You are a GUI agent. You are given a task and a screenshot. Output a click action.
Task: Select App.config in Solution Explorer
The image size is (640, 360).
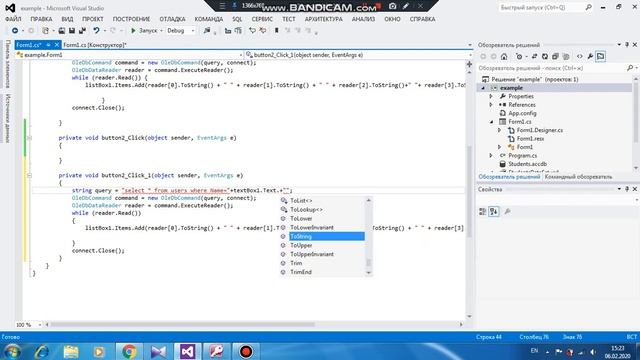click(522, 113)
